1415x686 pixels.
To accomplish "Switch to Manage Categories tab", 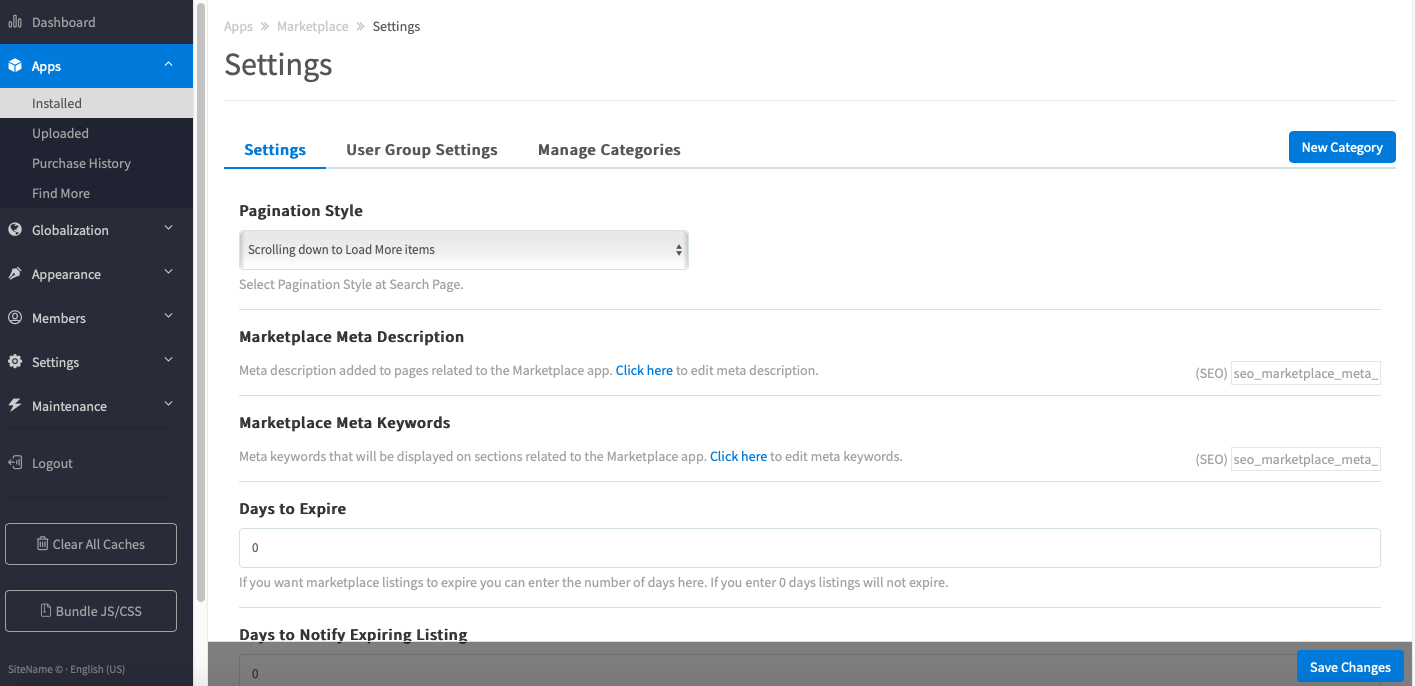I will [x=609, y=150].
